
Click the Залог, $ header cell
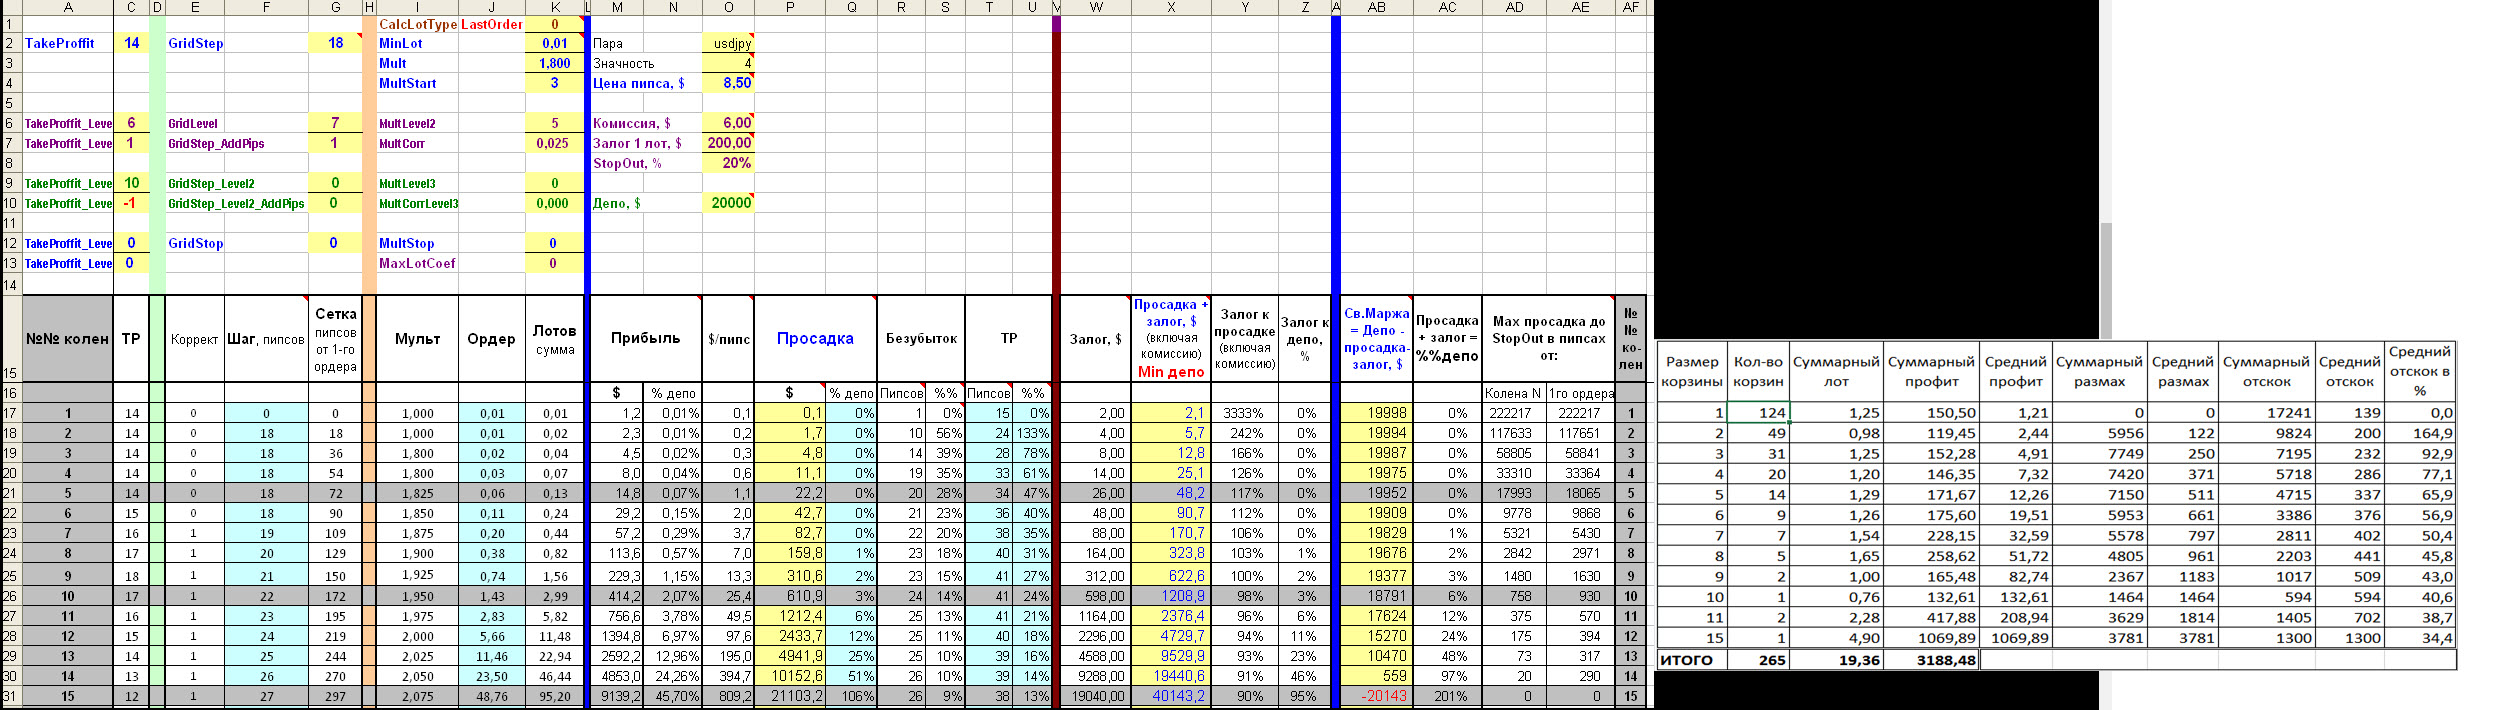click(1095, 339)
